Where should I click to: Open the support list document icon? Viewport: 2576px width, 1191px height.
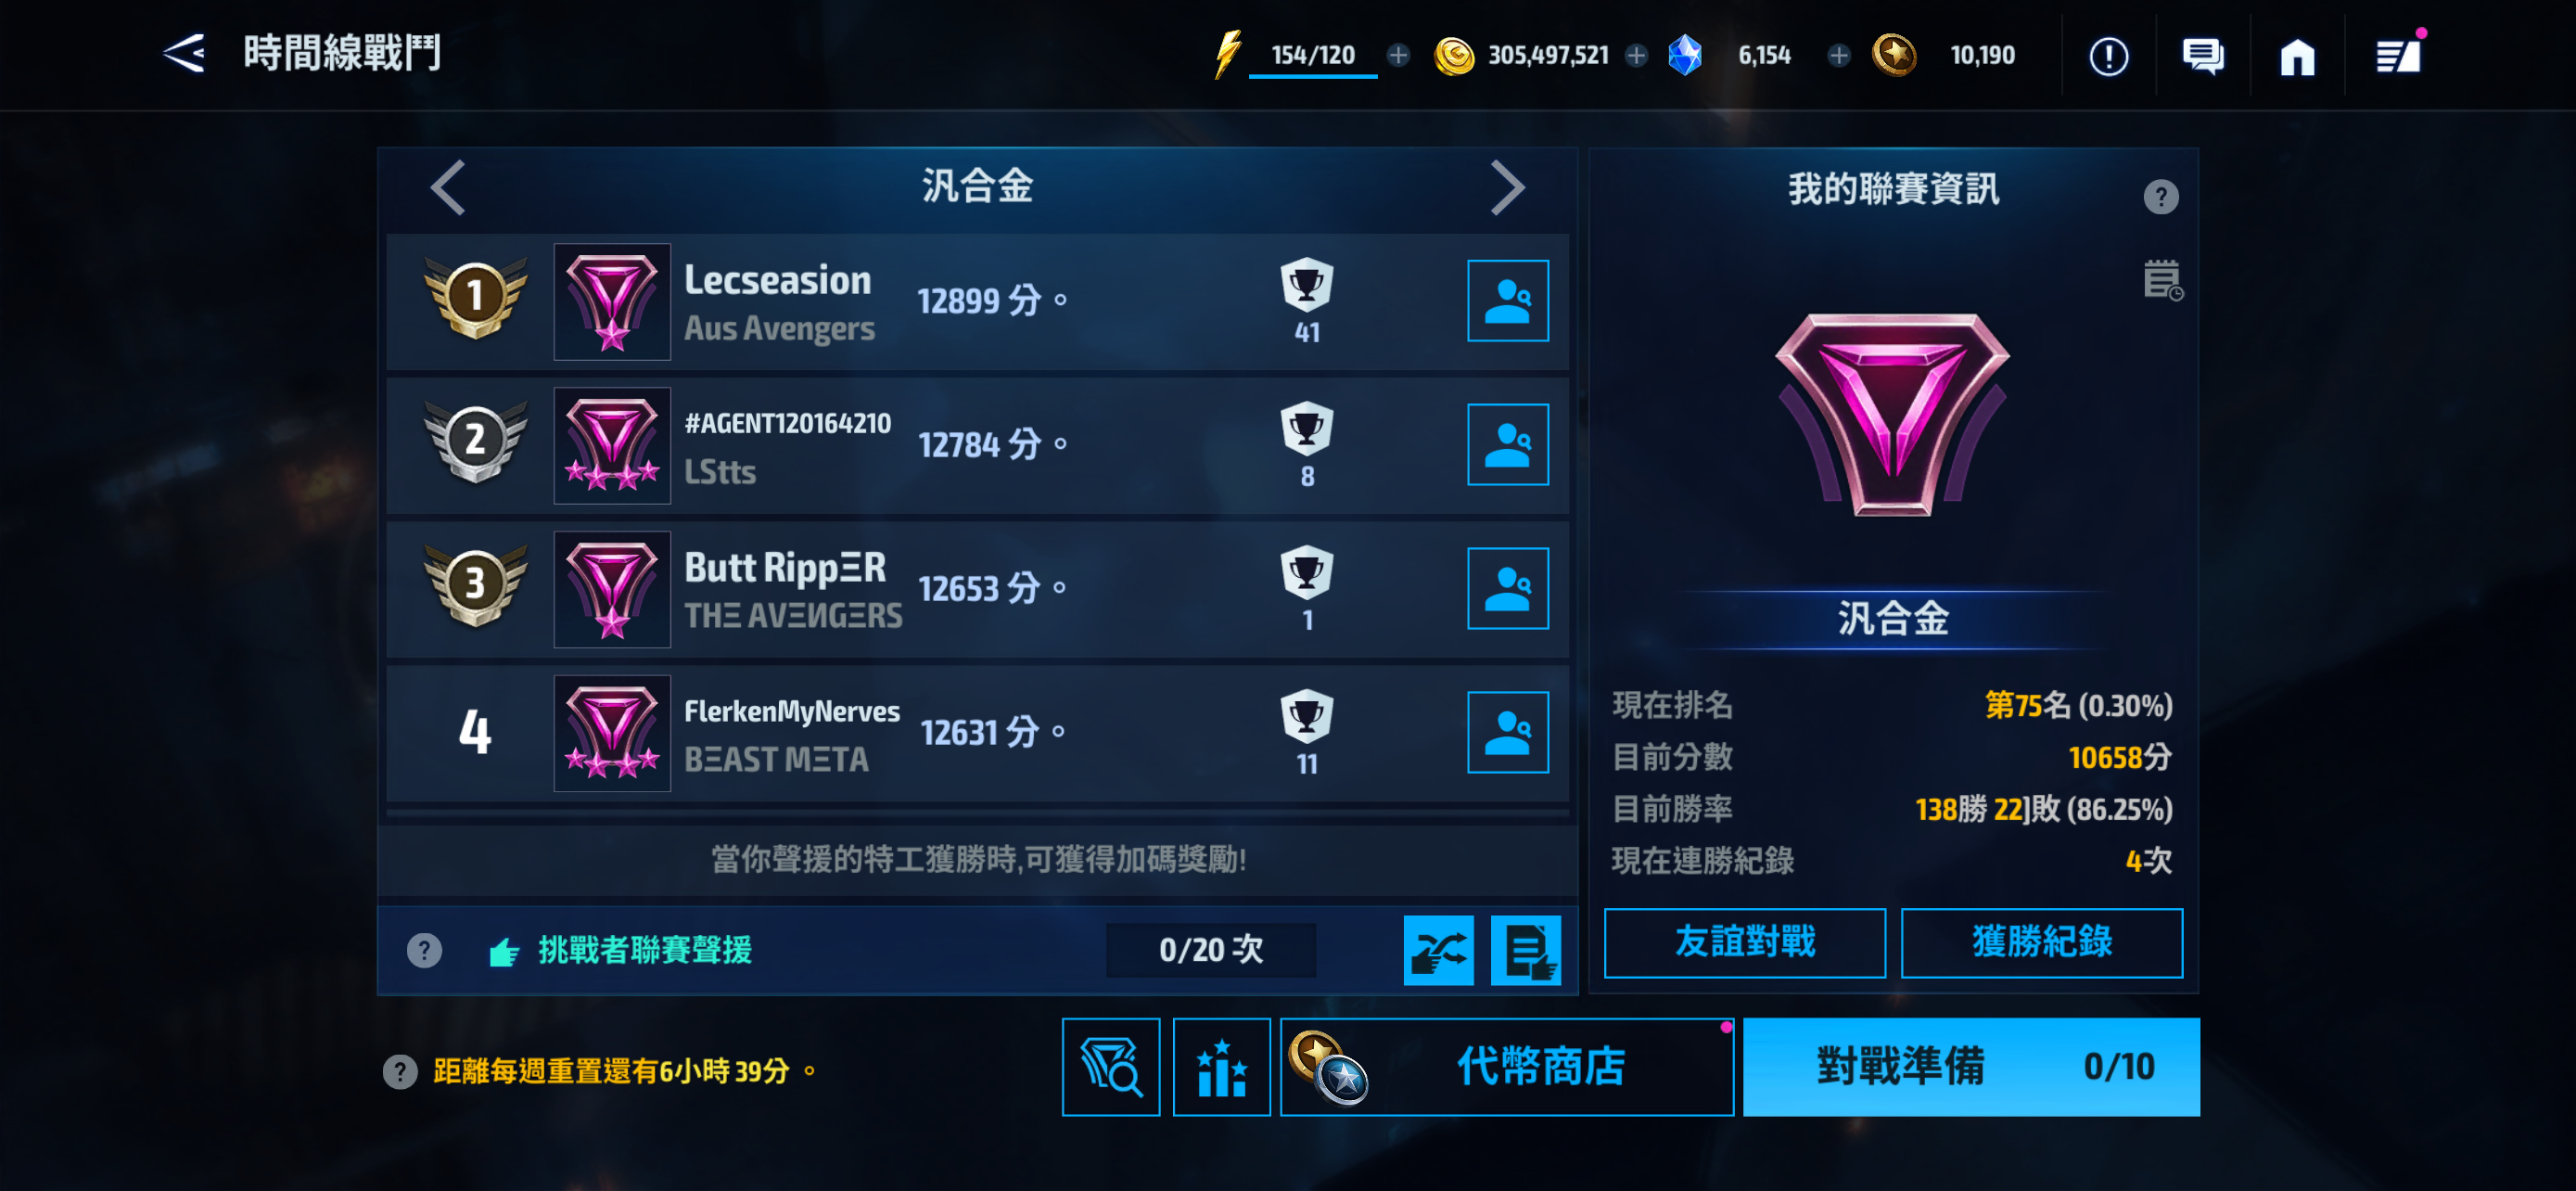[1525, 949]
